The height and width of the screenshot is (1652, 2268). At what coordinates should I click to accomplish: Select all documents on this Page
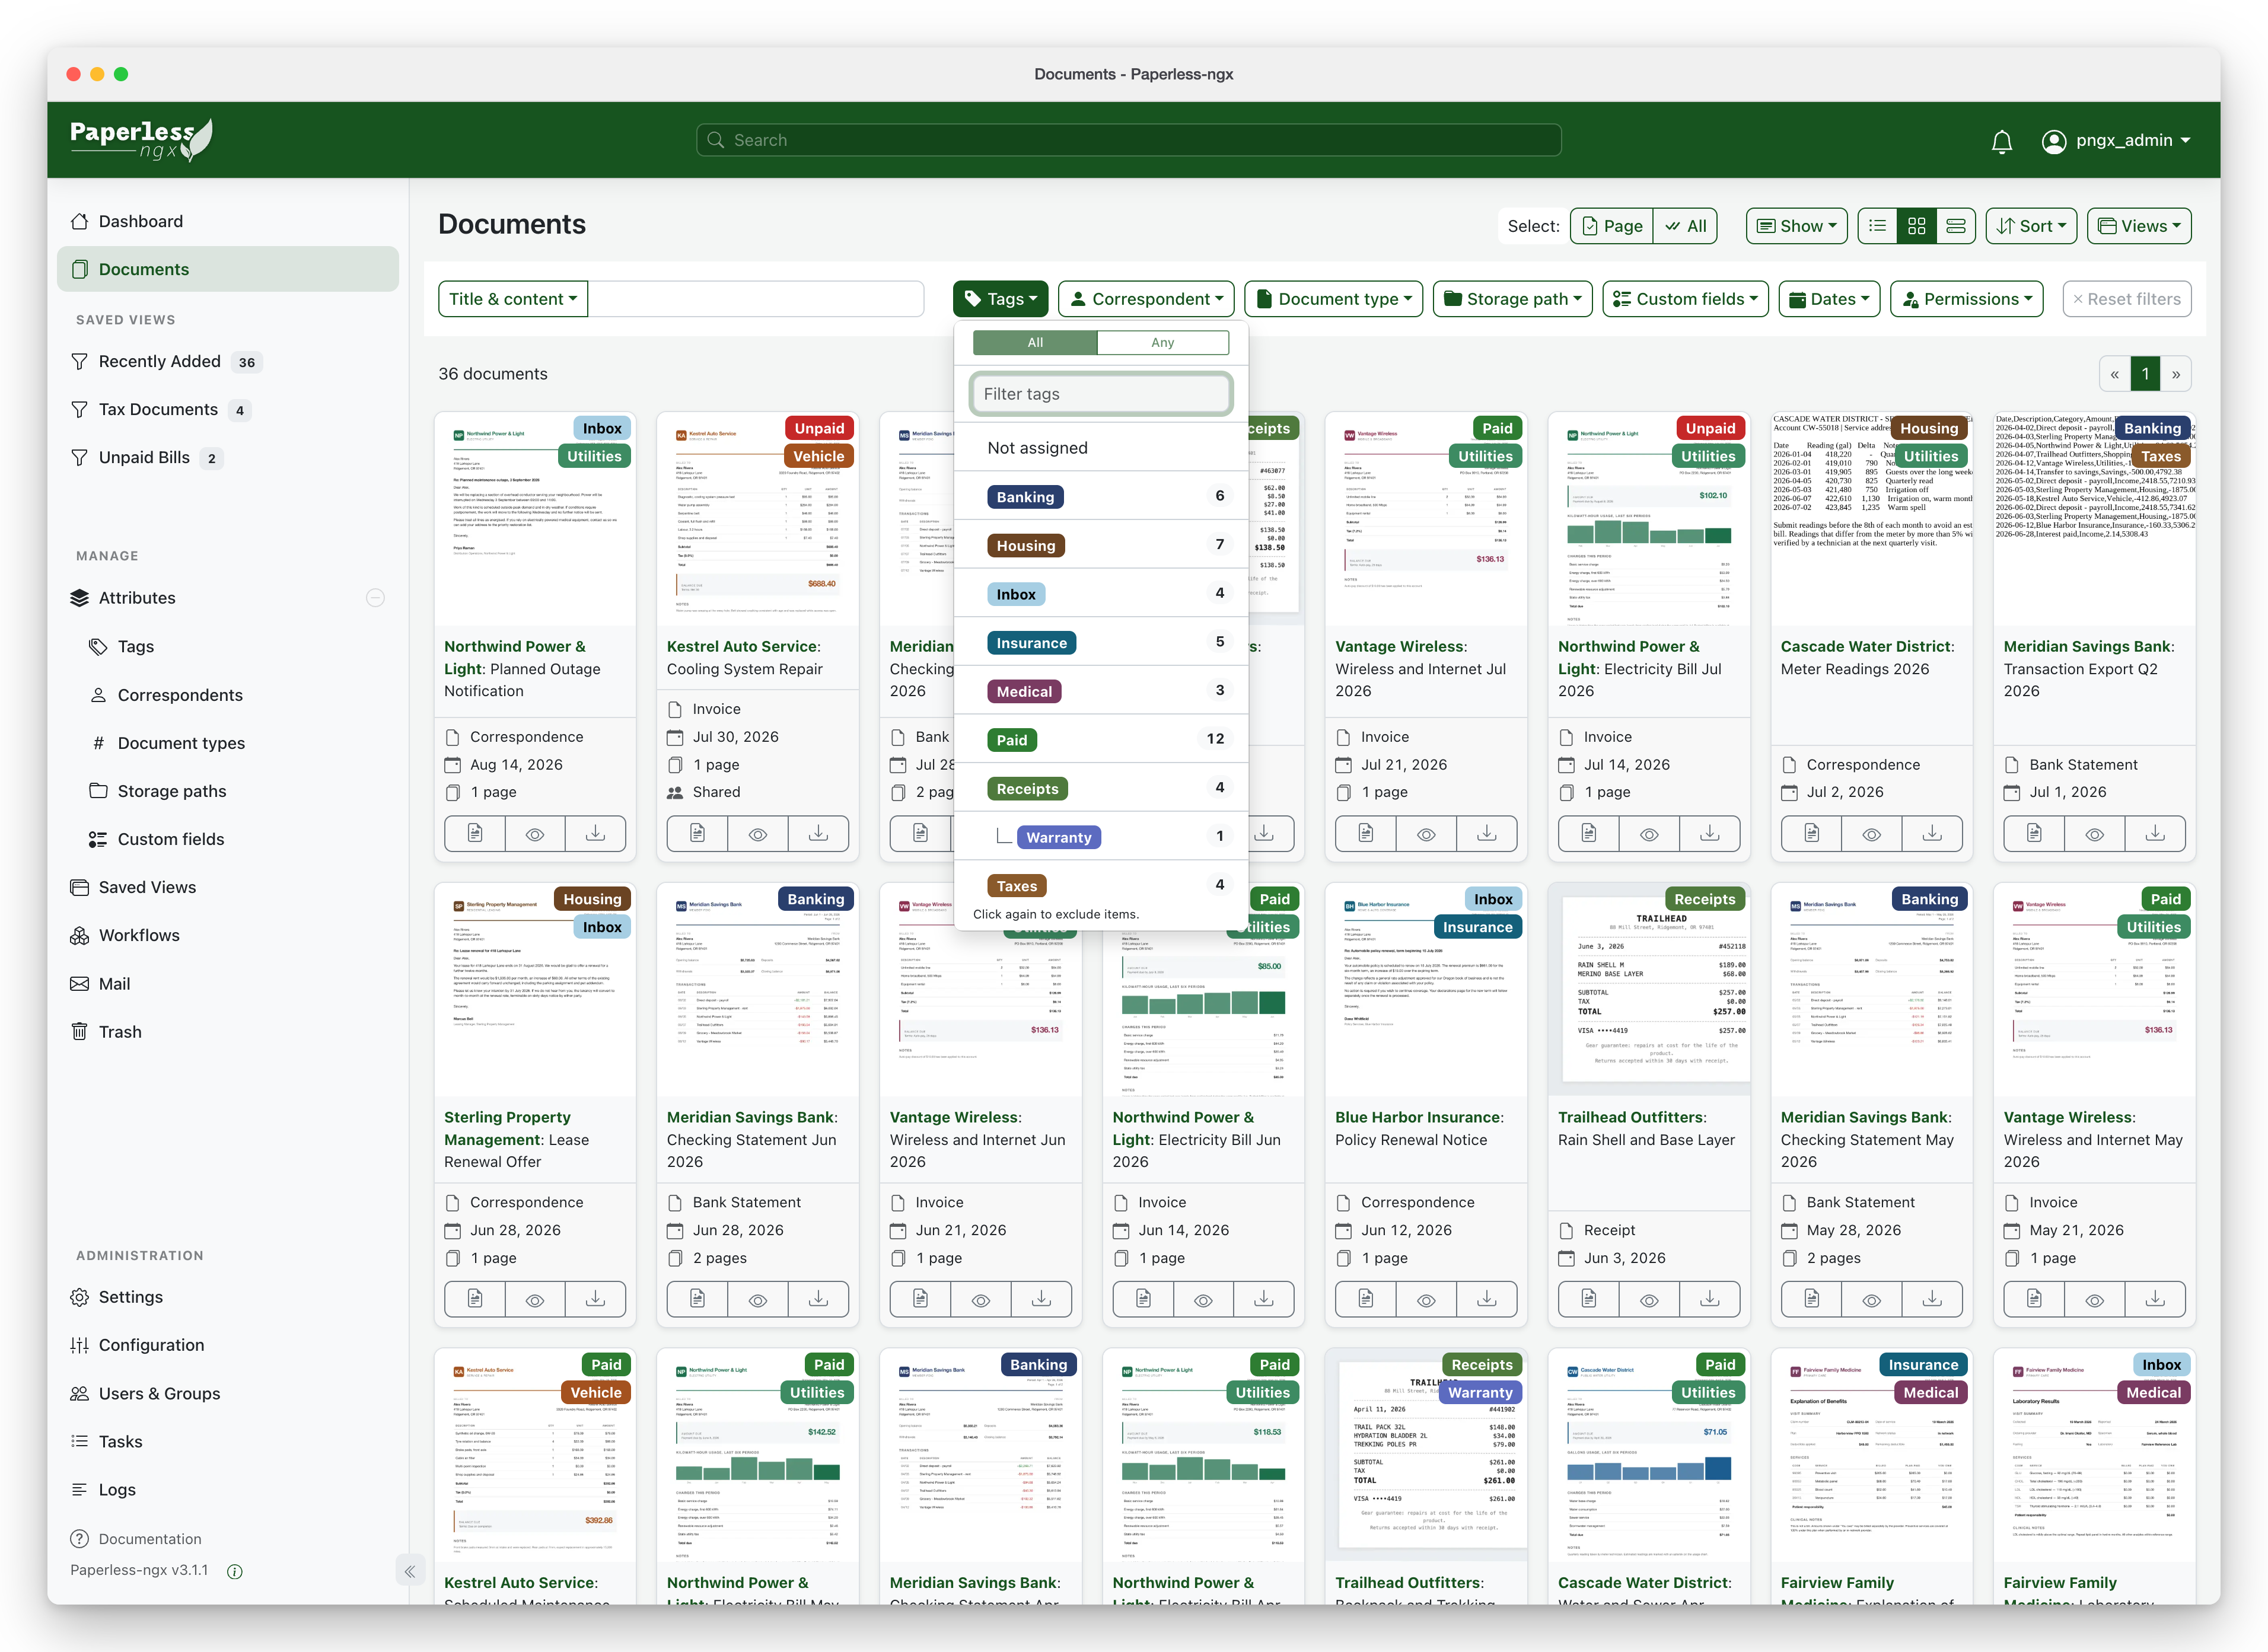pyautogui.click(x=1612, y=226)
